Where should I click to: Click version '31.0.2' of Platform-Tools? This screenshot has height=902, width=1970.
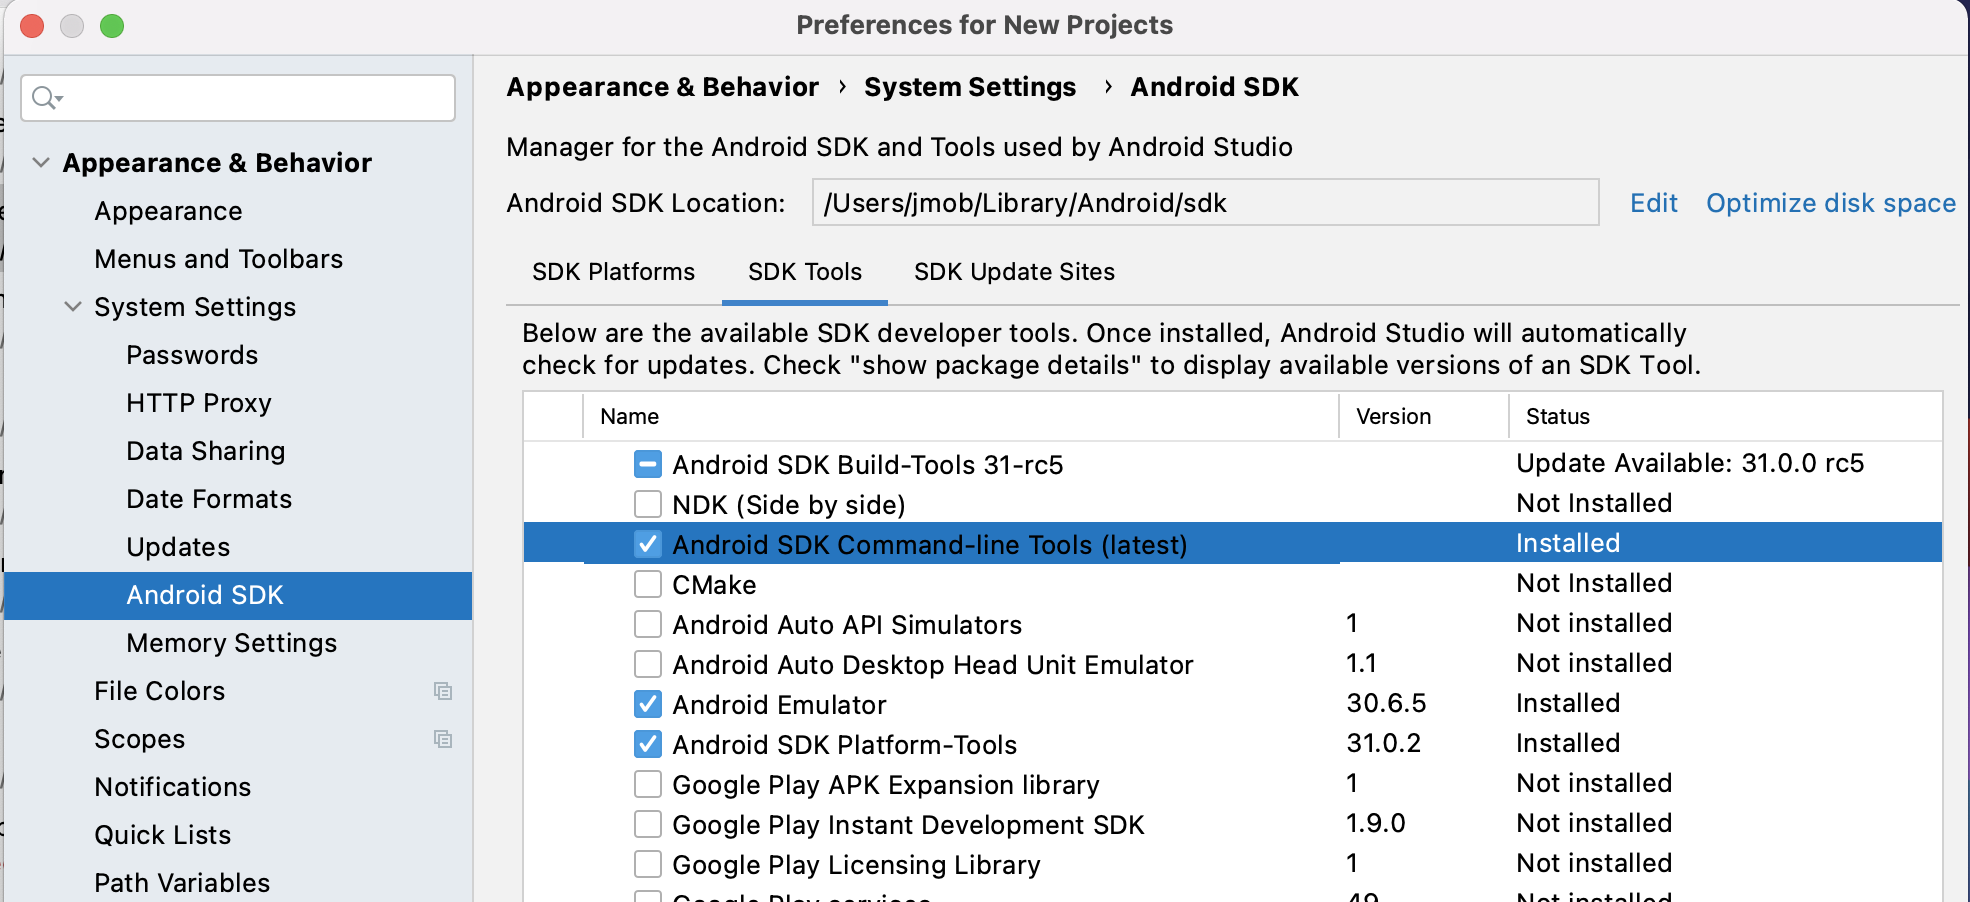coord(1383,743)
